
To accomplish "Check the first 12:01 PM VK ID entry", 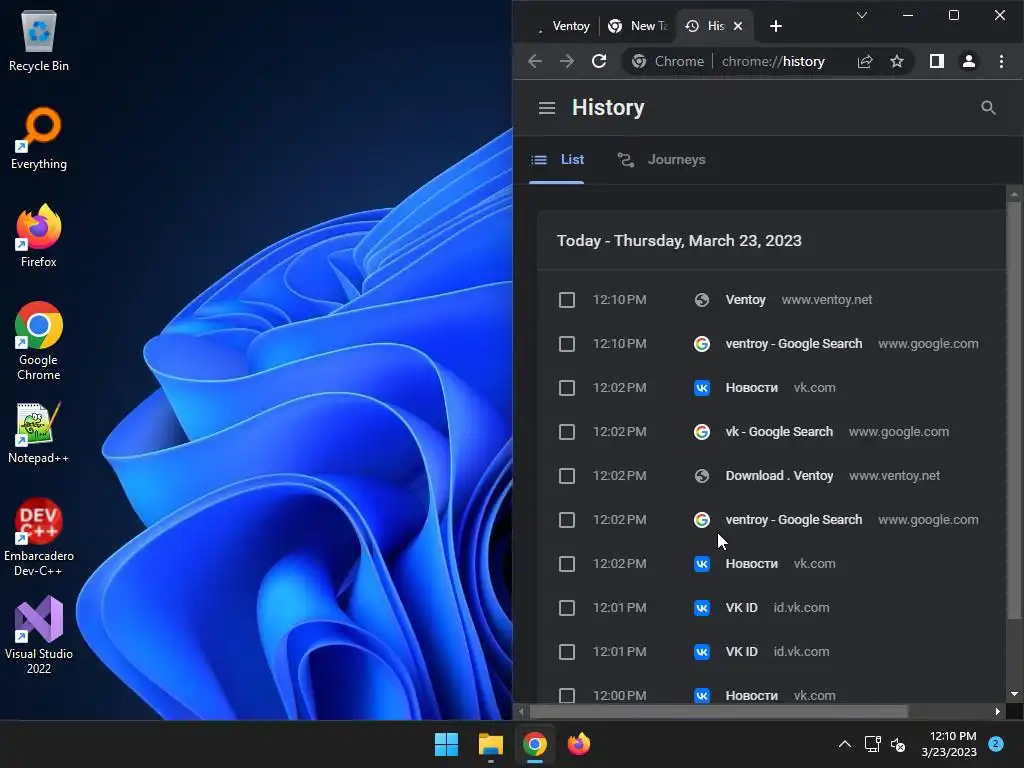I will click(x=567, y=608).
